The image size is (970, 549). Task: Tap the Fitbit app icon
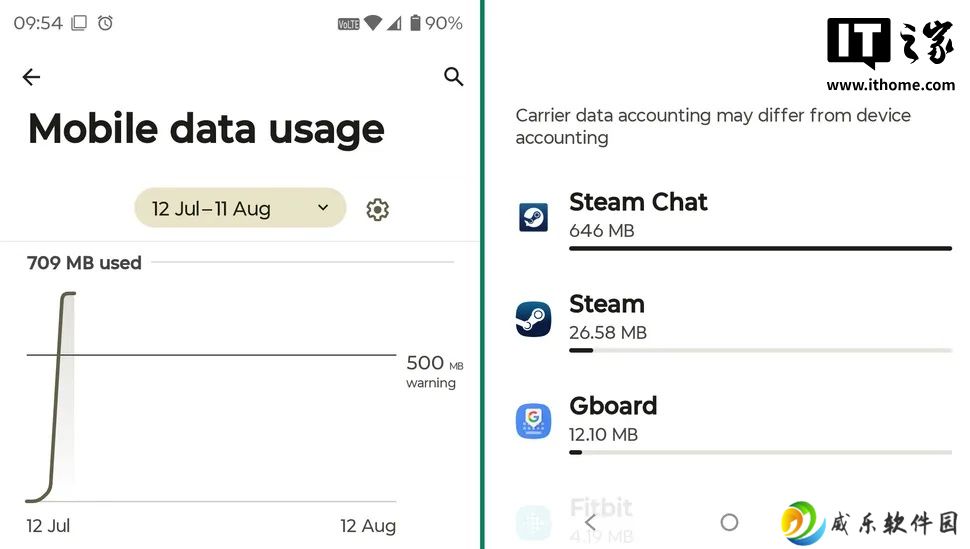click(x=533, y=523)
